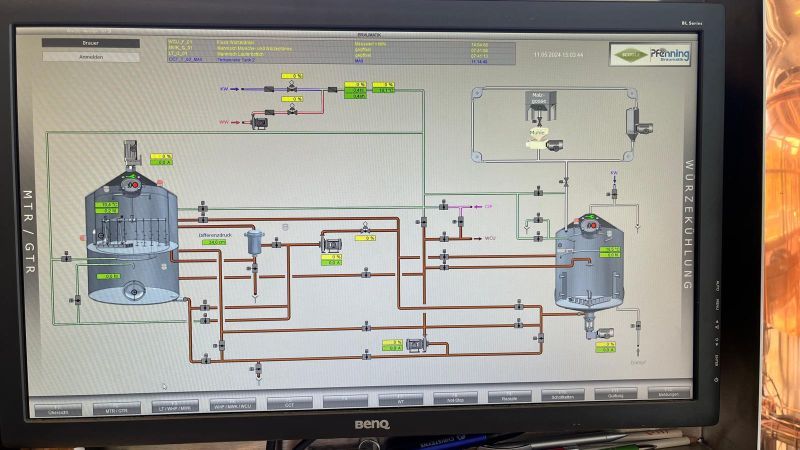
Task: Select the centre pump right of the filter
Action: pyautogui.click(x=331, y=245)
